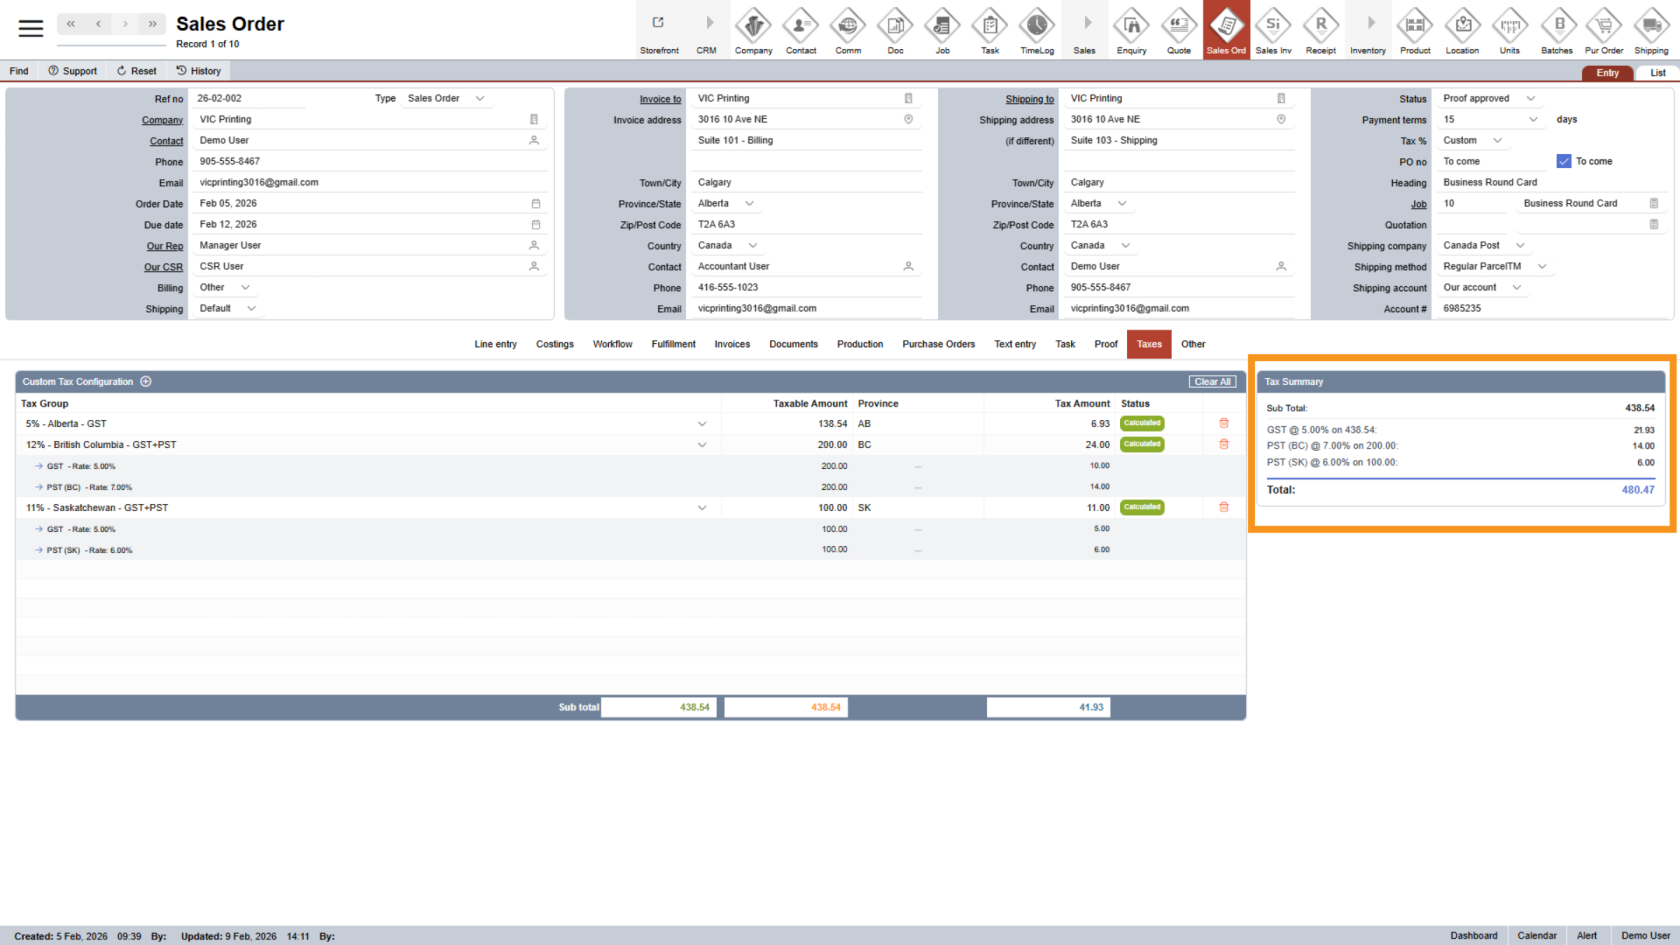Delete the British Columbia tax row
The image size is (1680, 945).
click(x=1223, y=444)
